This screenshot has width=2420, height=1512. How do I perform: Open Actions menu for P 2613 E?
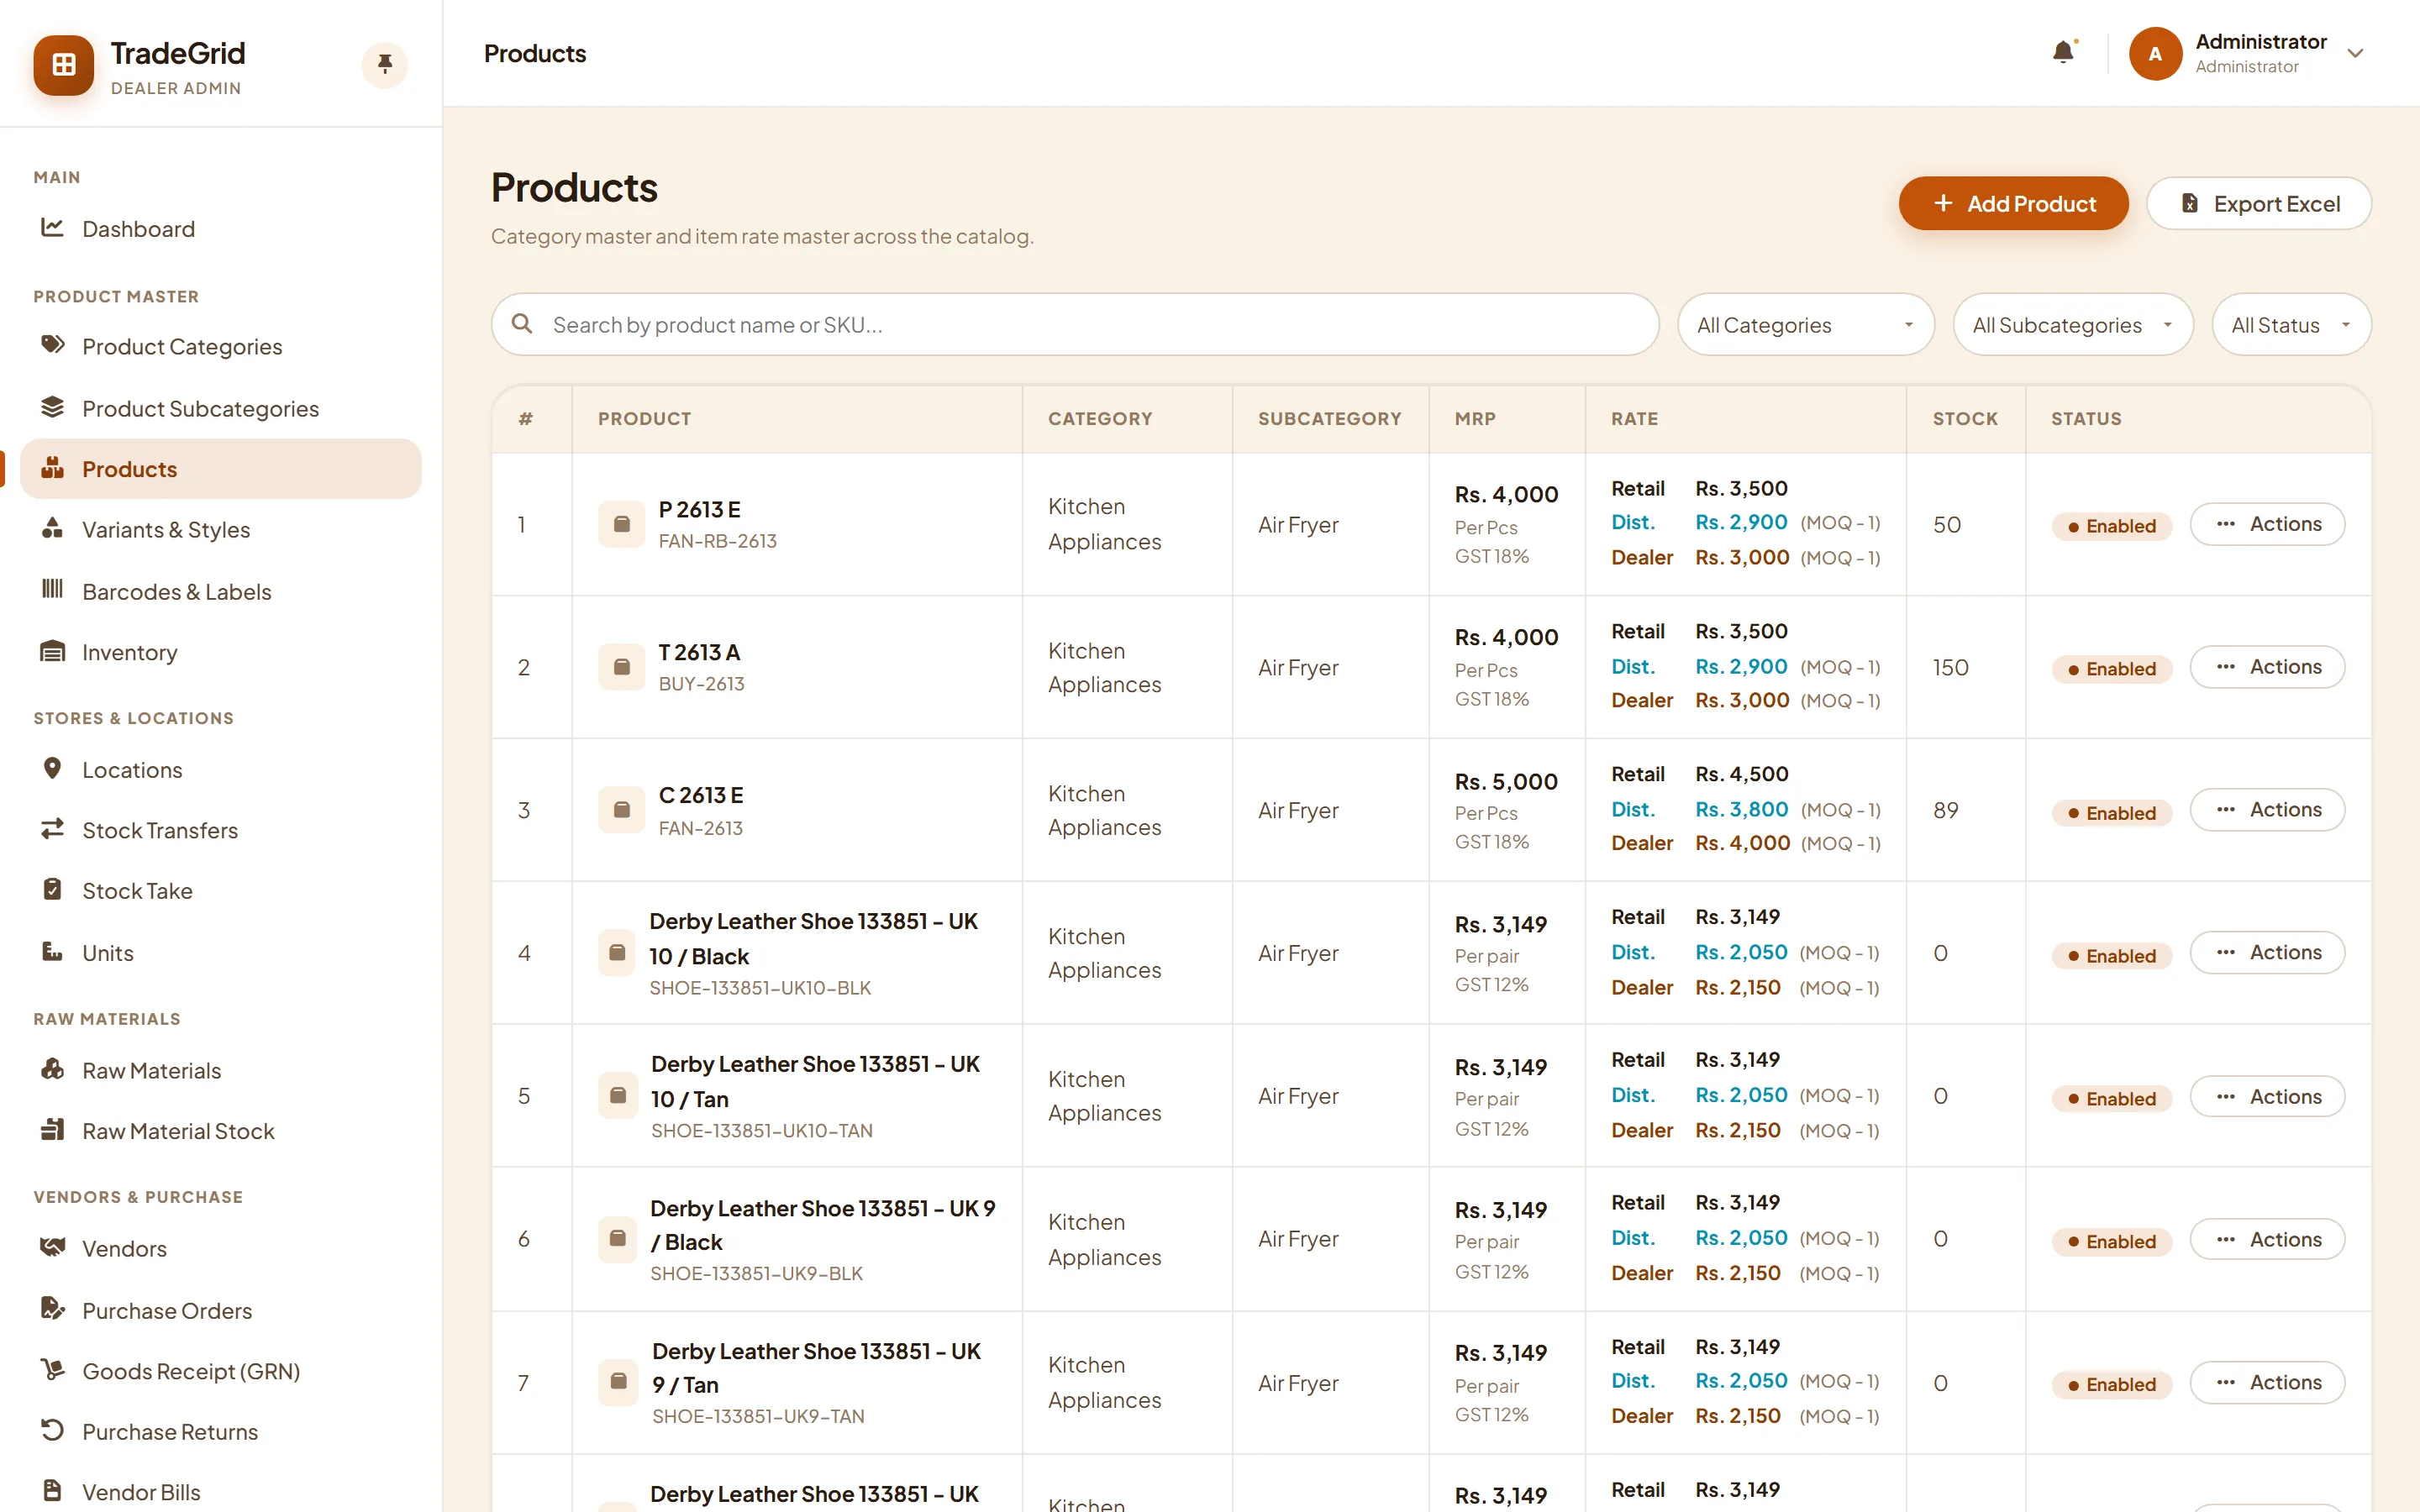(x=2267, y=524)
